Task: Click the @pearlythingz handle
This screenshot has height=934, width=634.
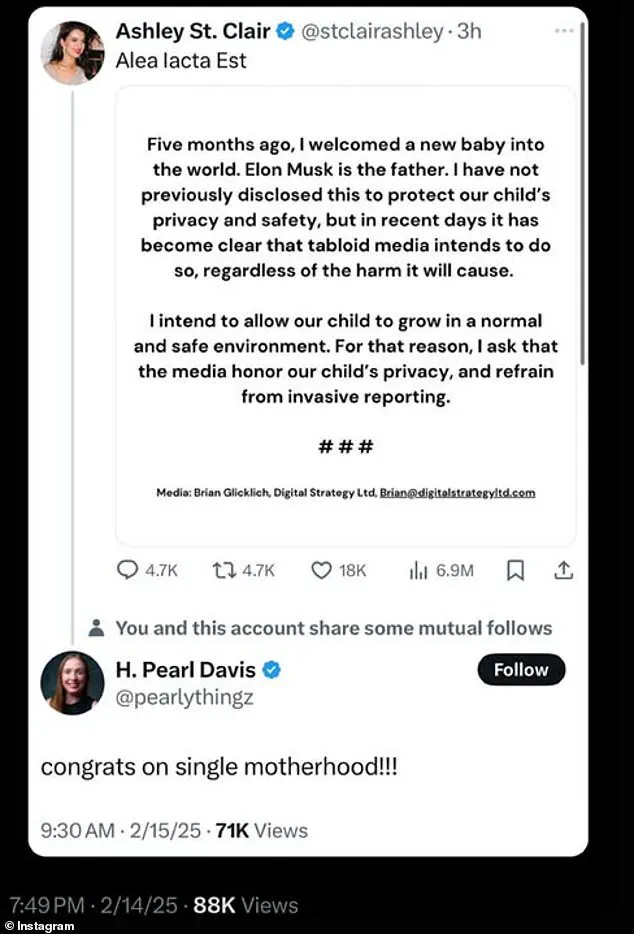Action: (184, 697)
